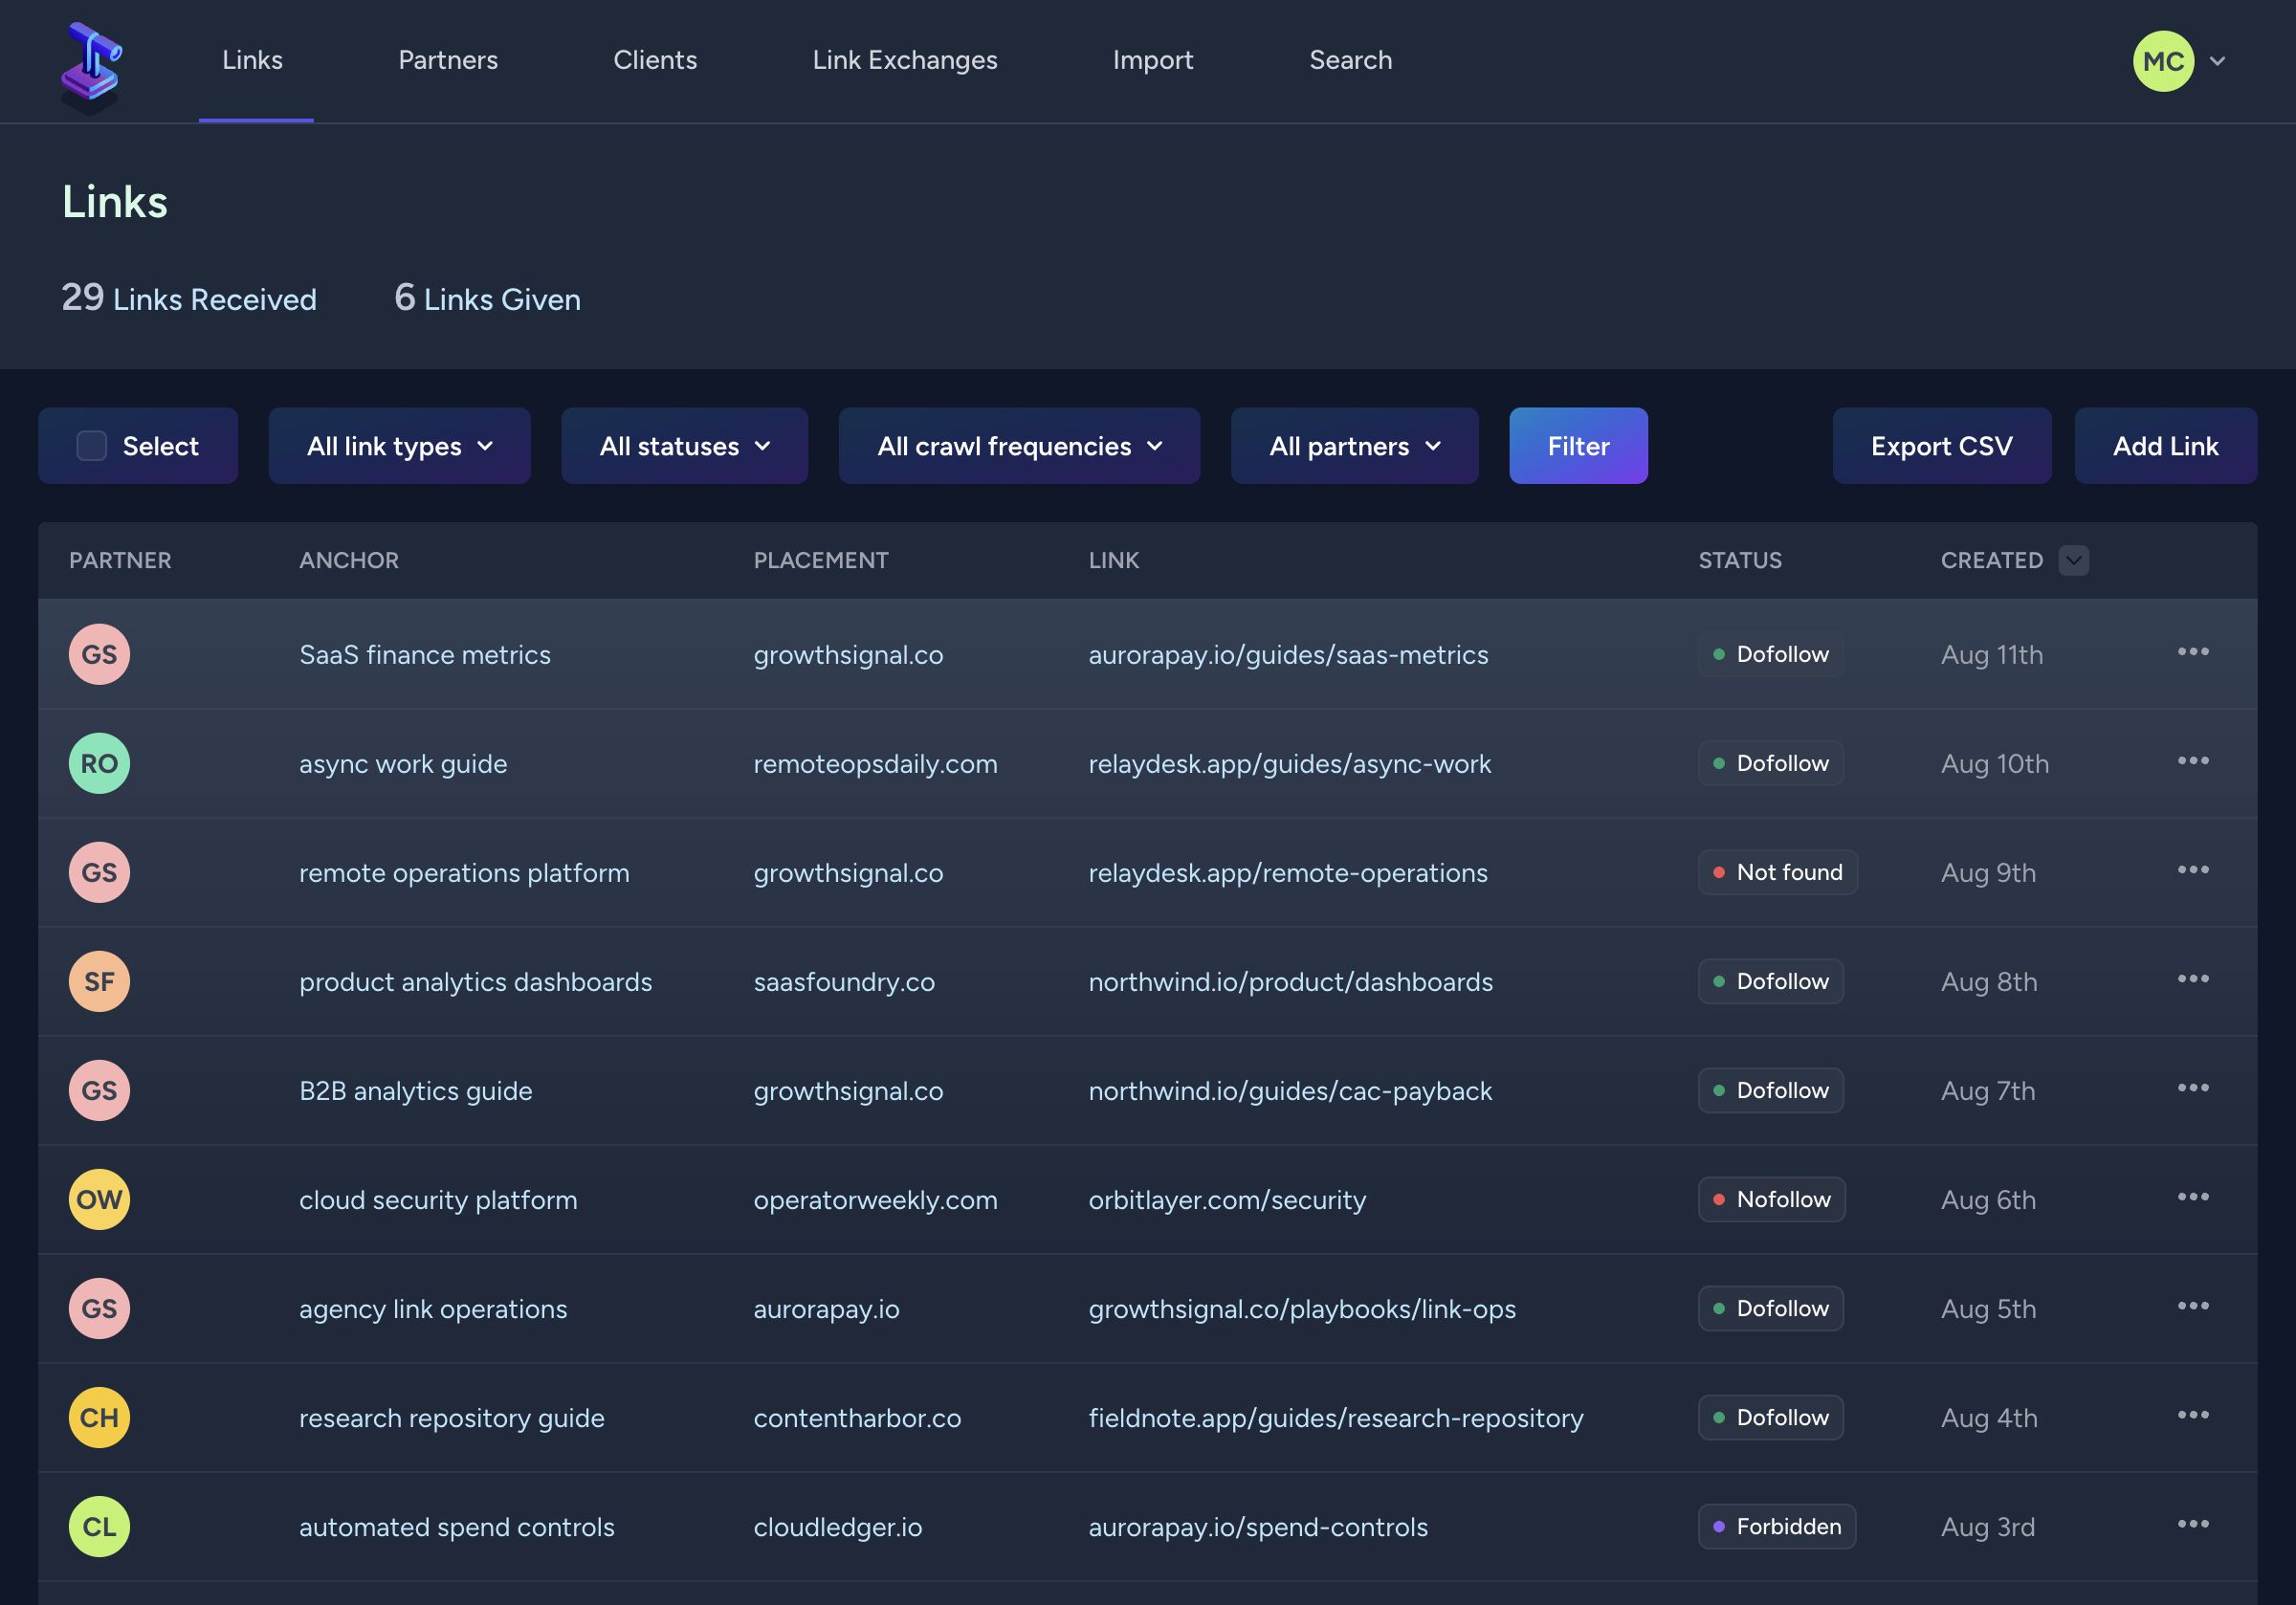Click placement operatorweekly.com
The height and width of the screenshot is (1605, 2296).
875,1199
